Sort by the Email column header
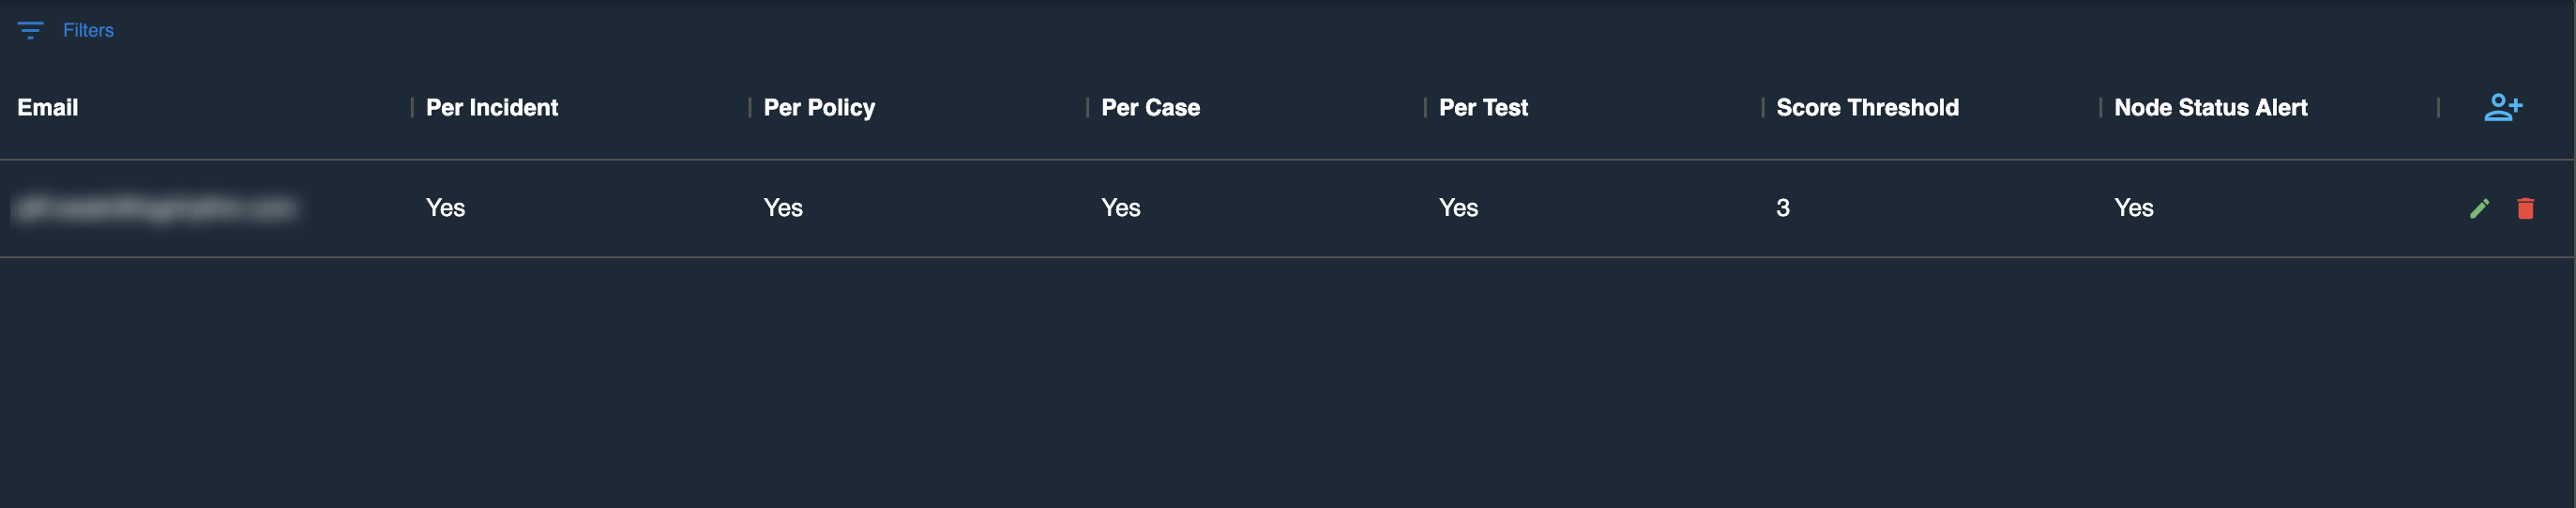Screen dimensions: 2576x508 pyautogui.click(x=48, y=107)
